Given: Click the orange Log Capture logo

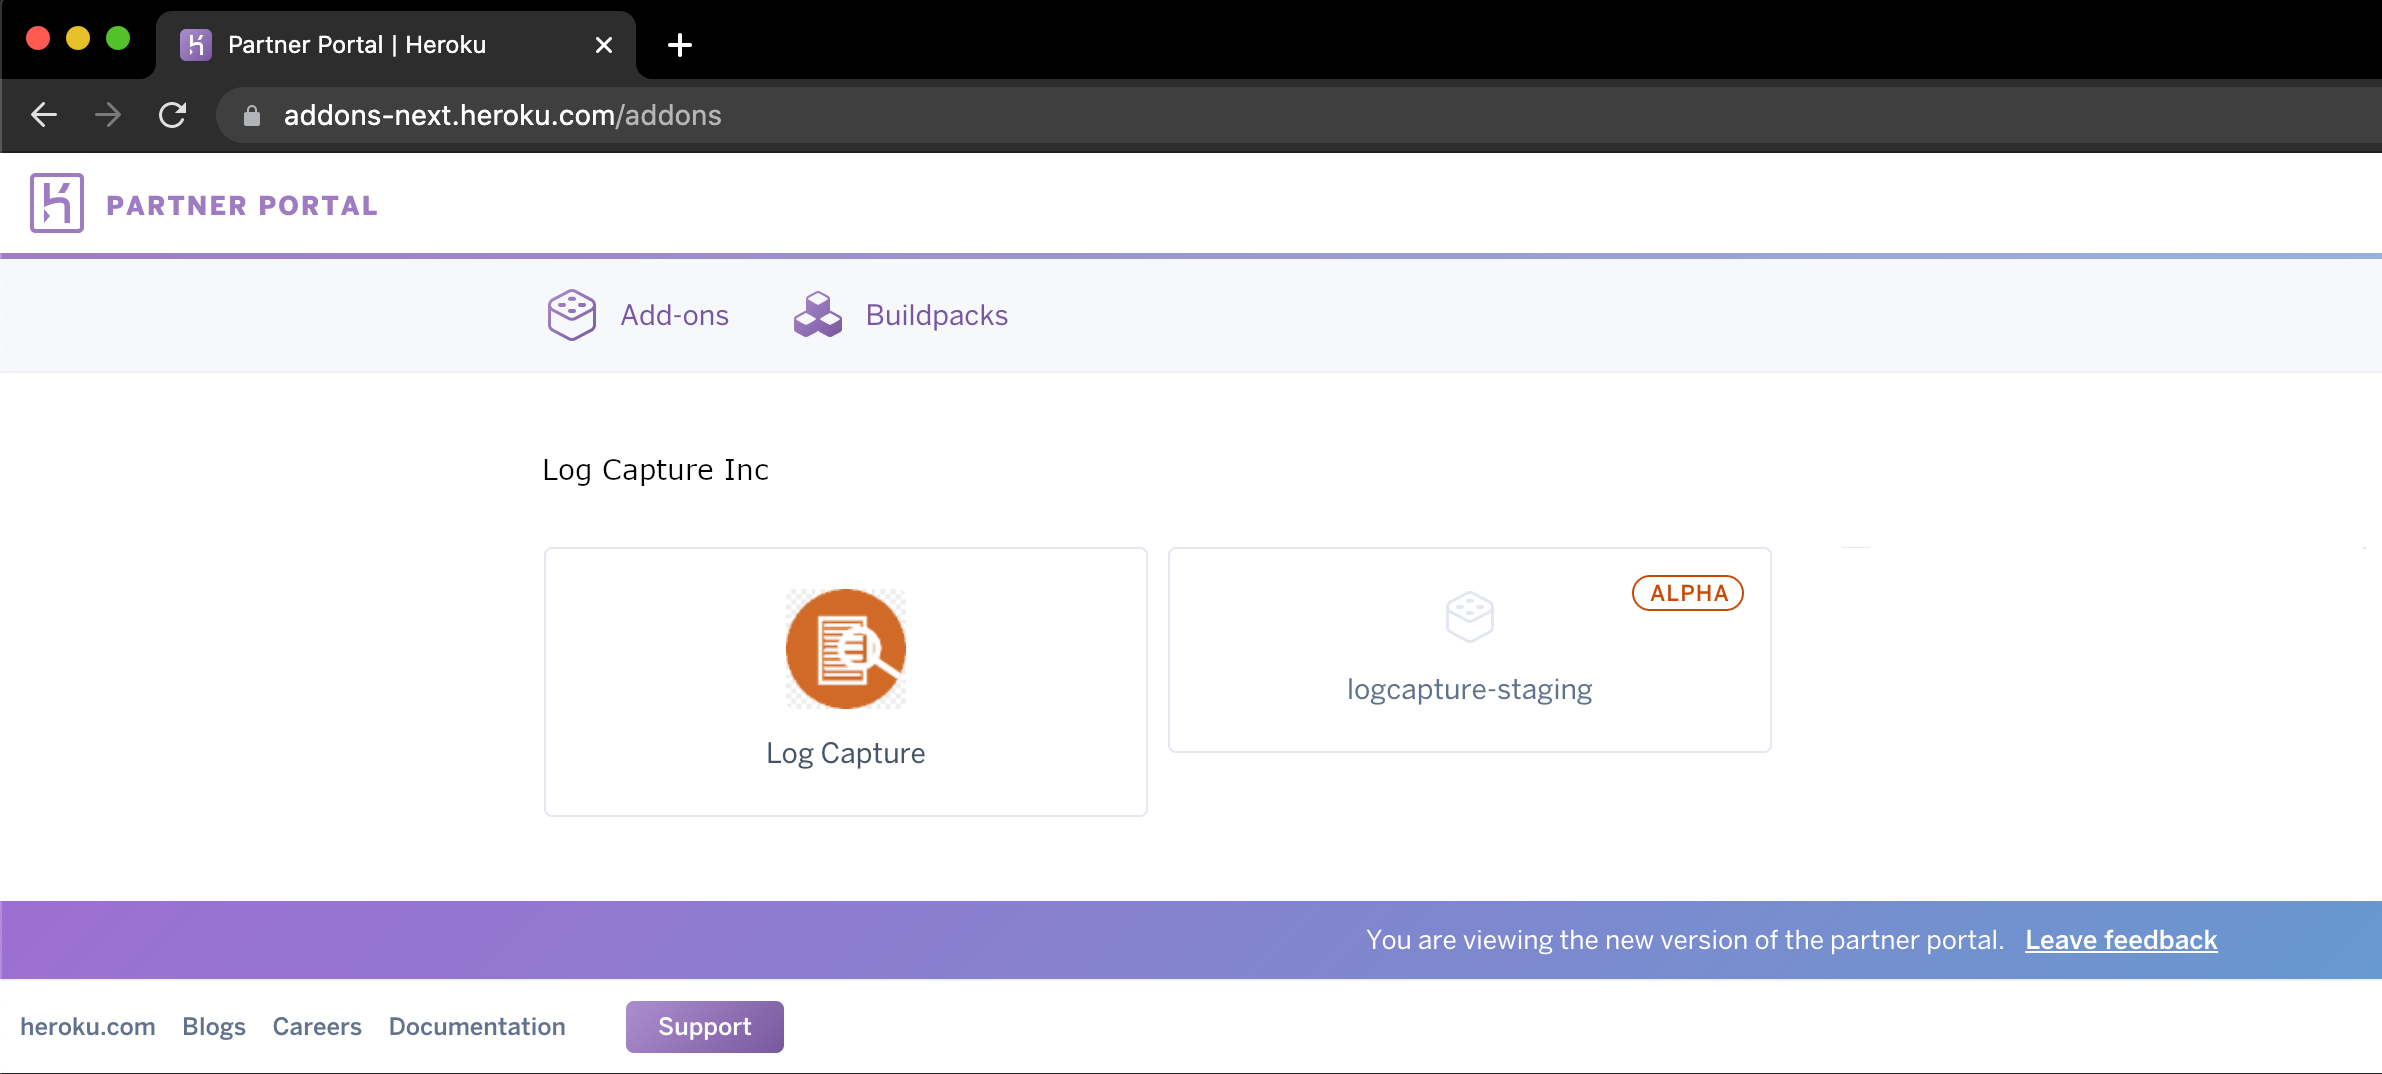Looking at the screenshot, I should point(846,649).
